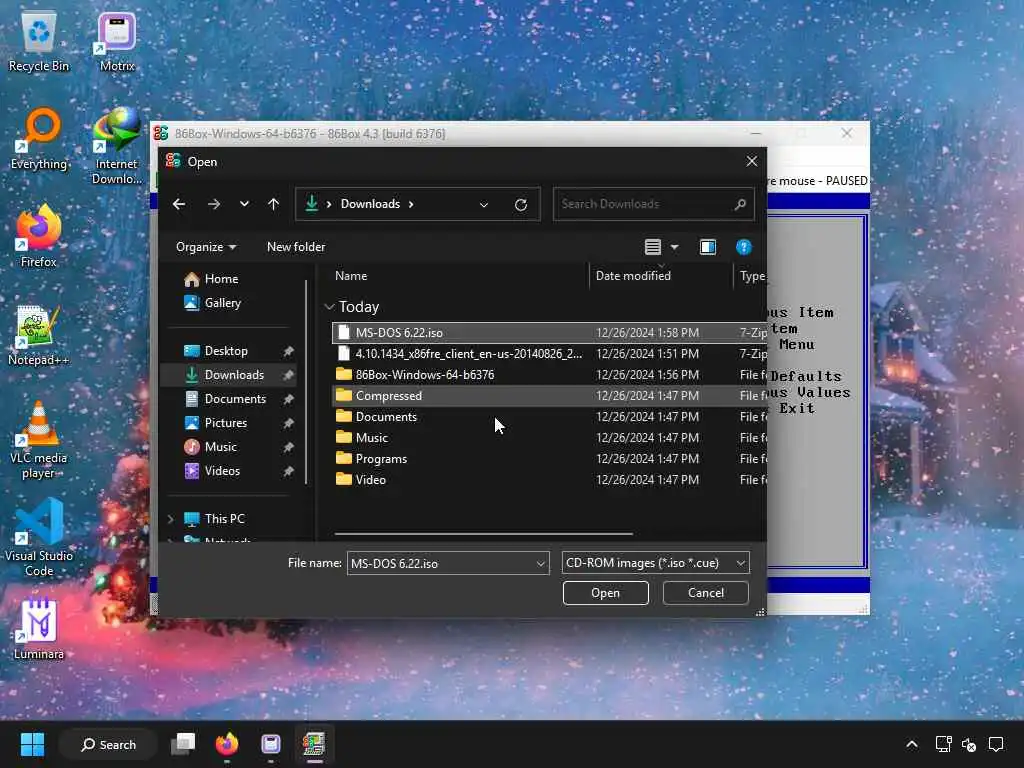Open the File name history dropdown
This screenshot has height=768, width=1024.
pyautogui.click(x=541, y=564)
